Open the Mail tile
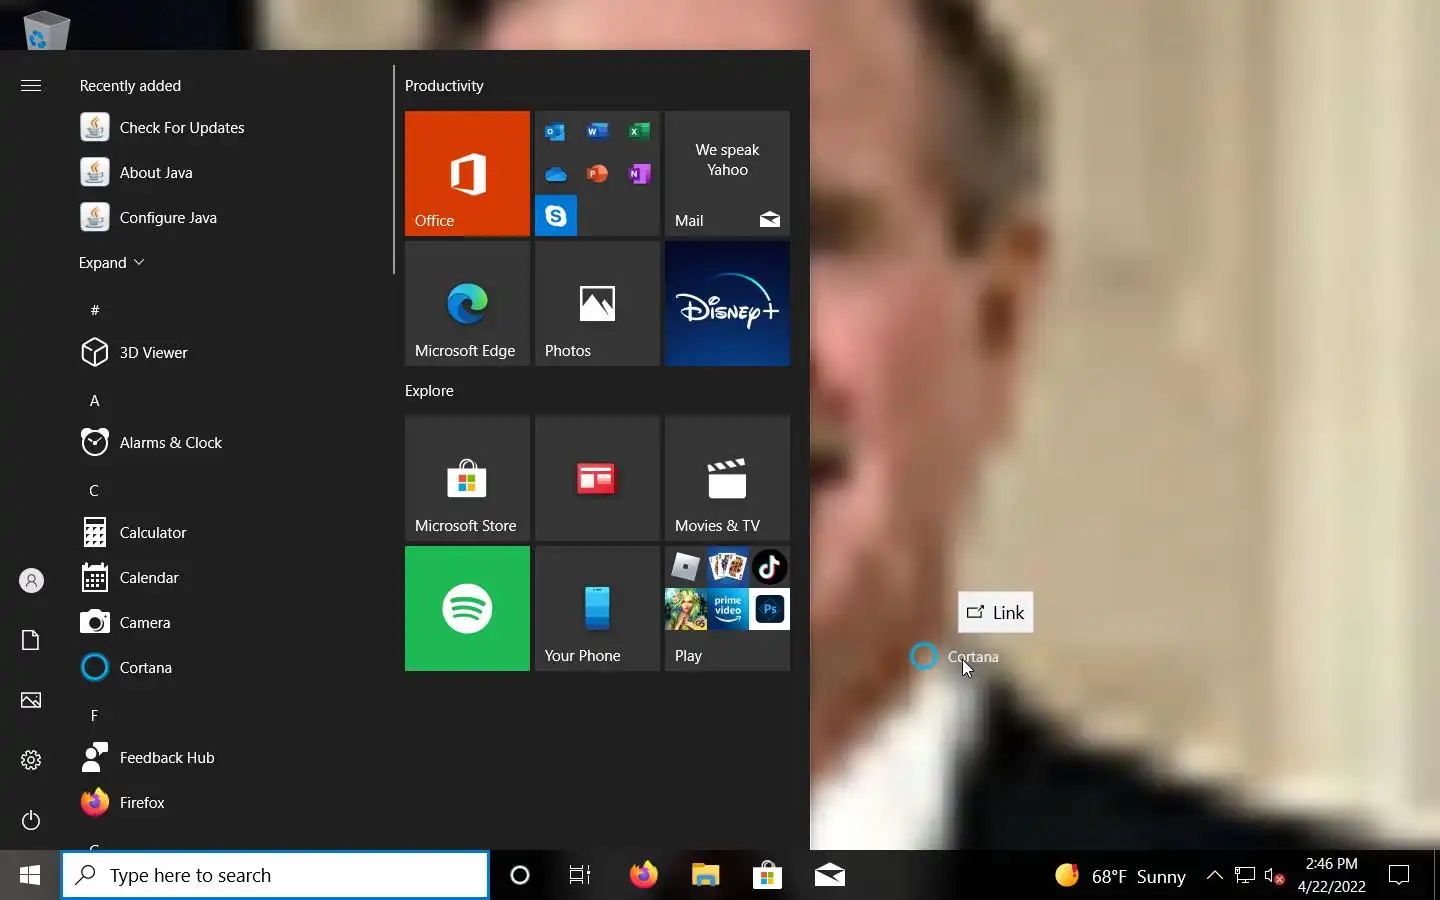 [x=727, y=173]
